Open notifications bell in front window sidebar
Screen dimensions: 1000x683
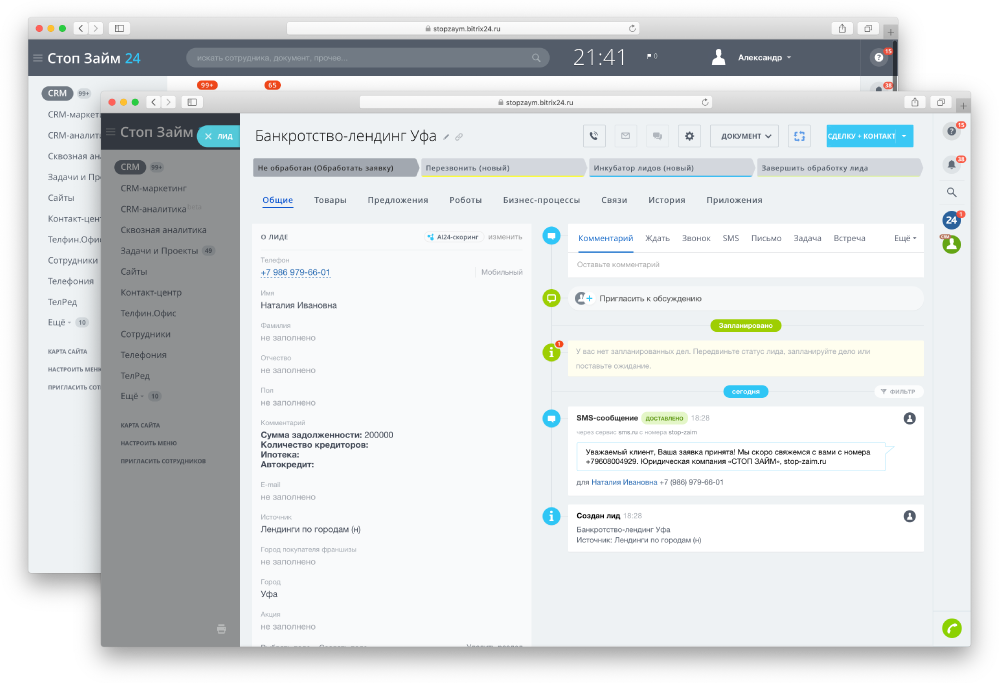pos(952,165)
